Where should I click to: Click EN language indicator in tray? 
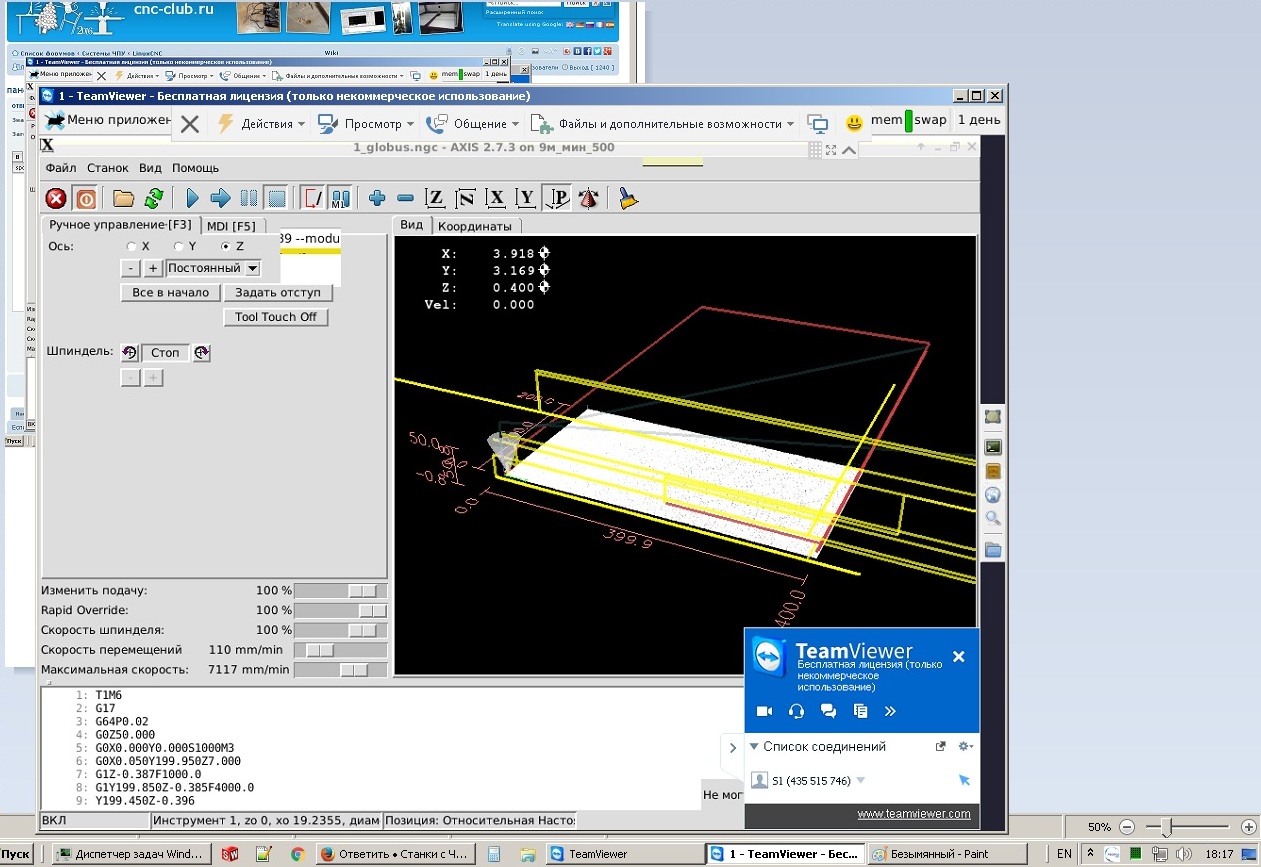[x=1064, y=854]
